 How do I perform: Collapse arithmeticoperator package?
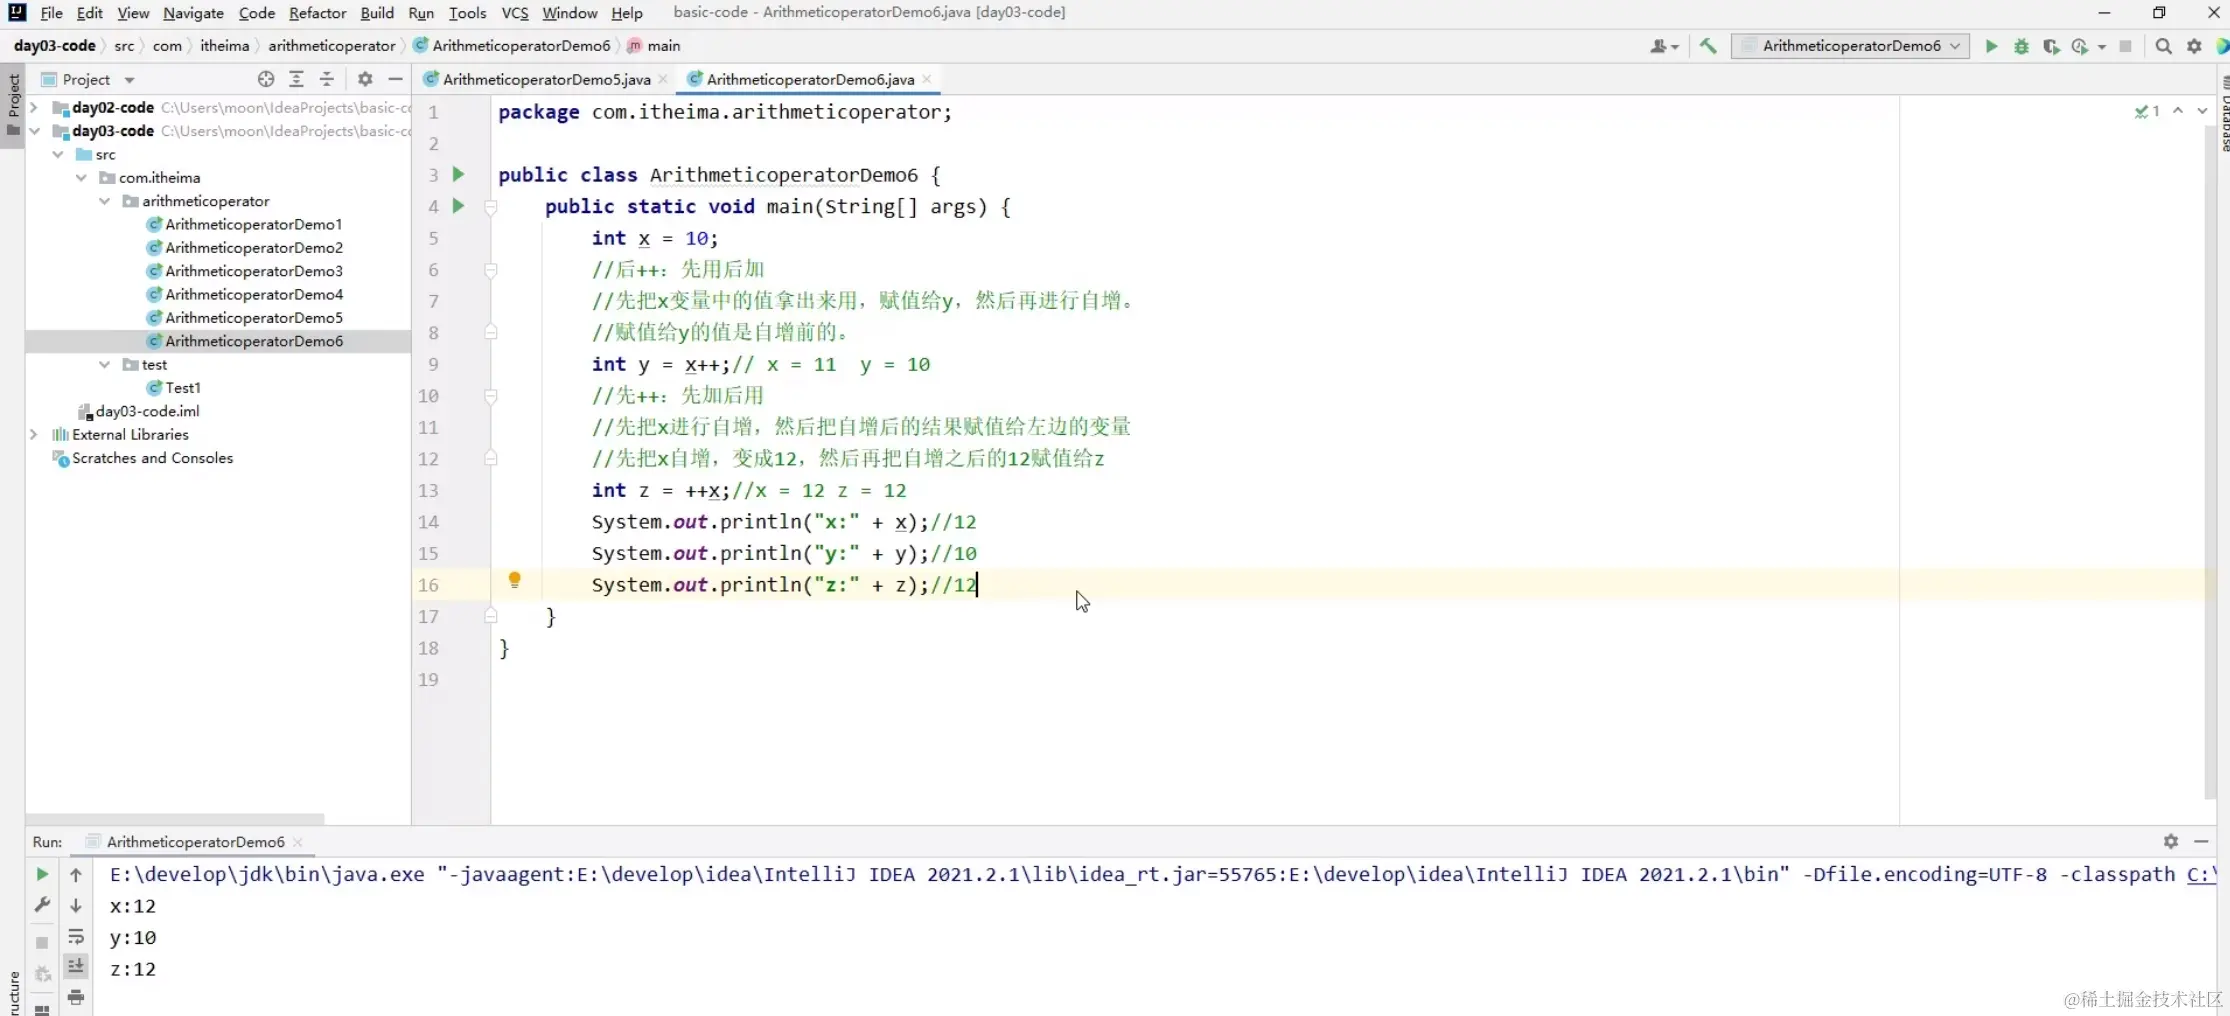(x=104, y=201)
